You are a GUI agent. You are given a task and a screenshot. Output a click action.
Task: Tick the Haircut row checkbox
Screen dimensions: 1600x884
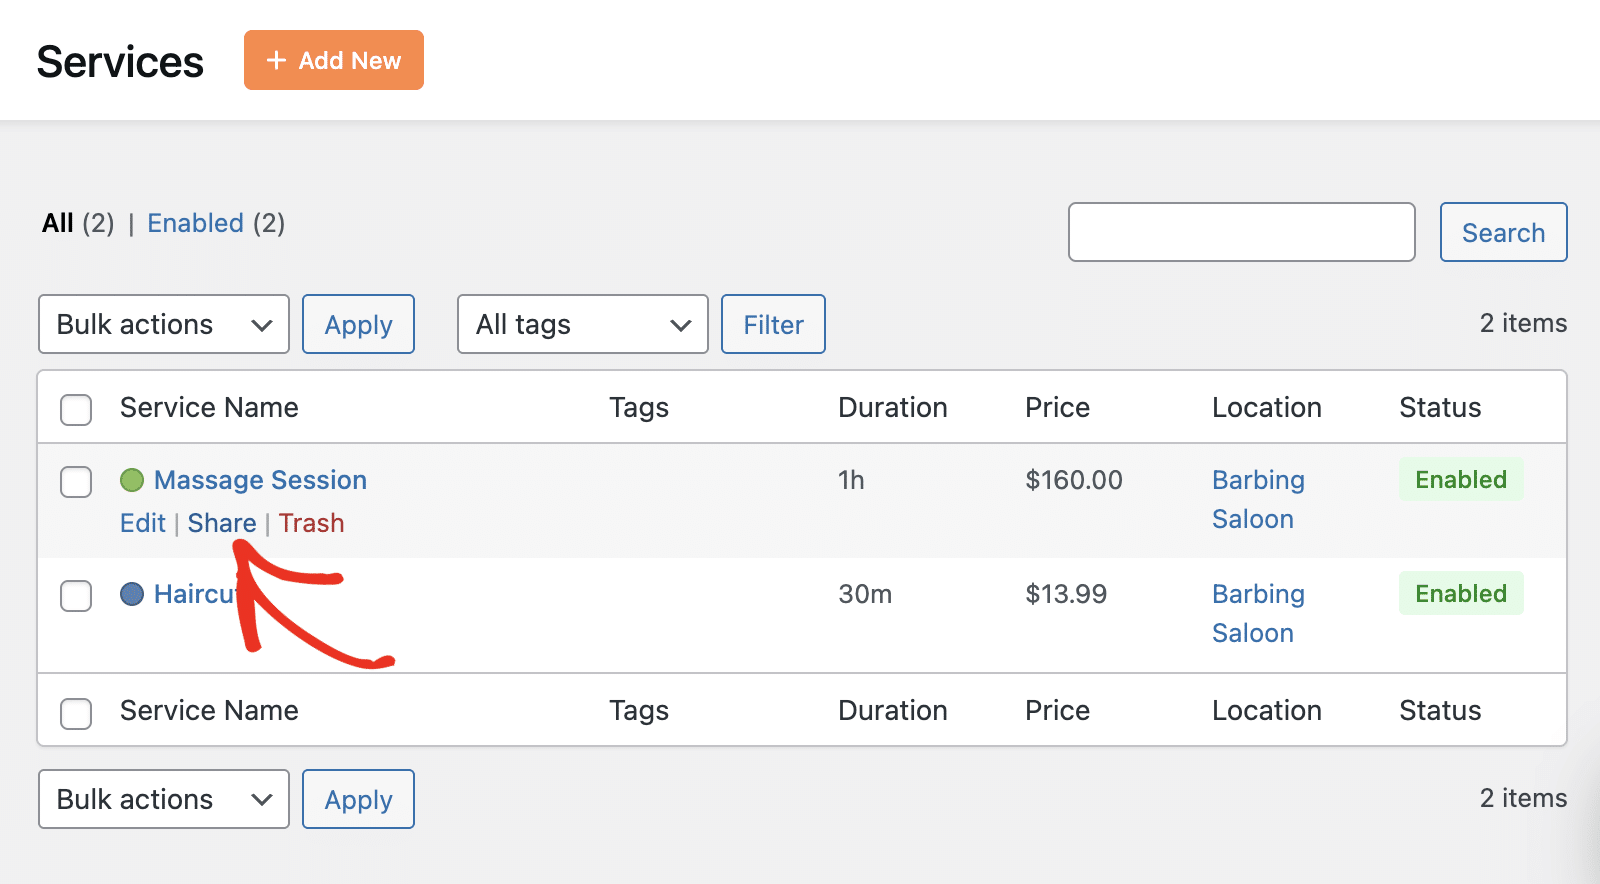[76, 595]
